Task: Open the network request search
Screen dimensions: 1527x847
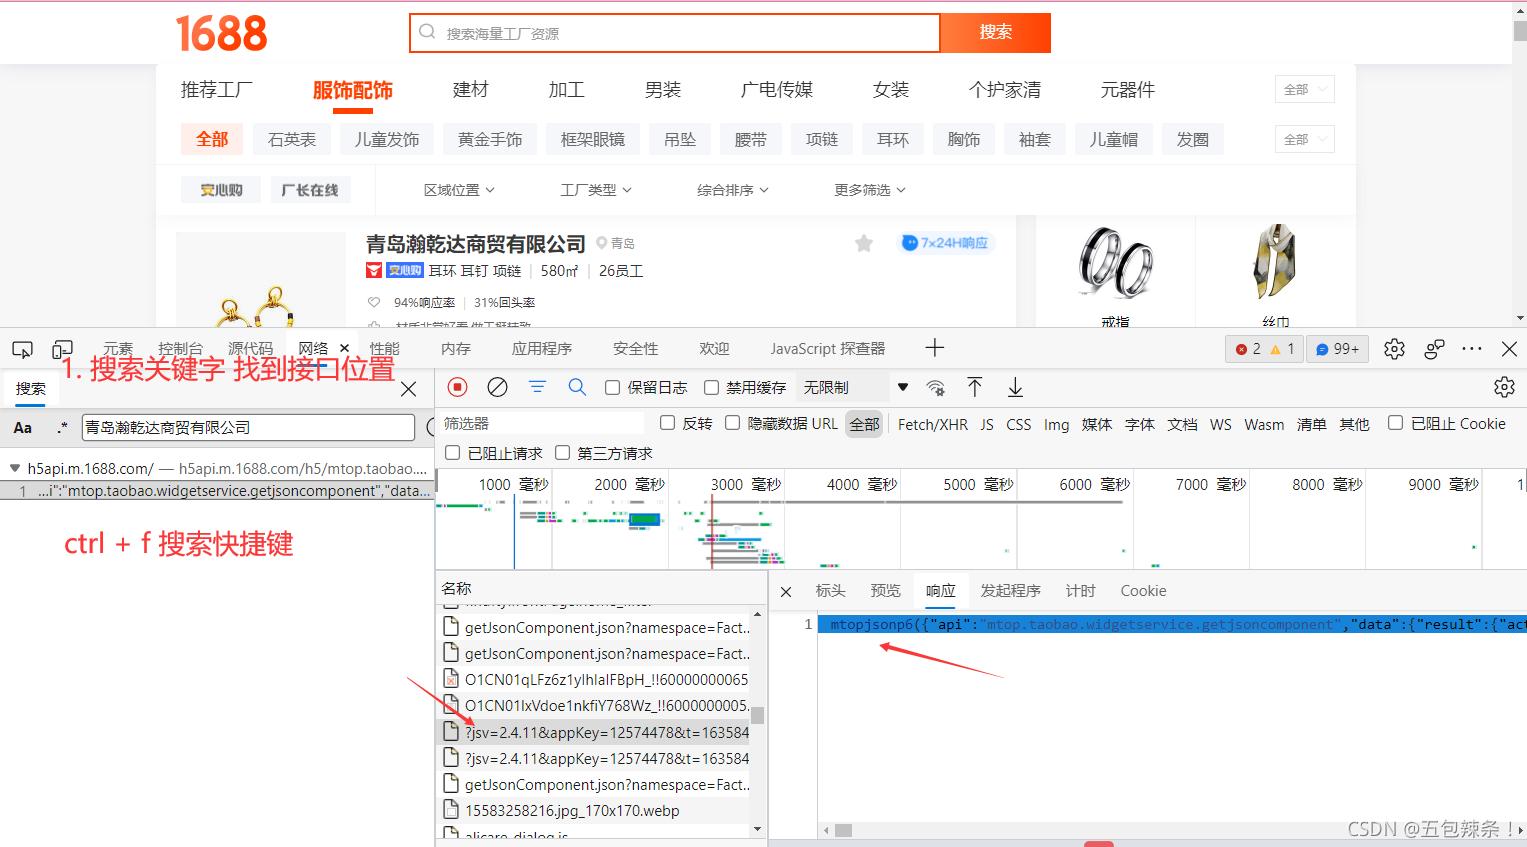Action: 577,387
